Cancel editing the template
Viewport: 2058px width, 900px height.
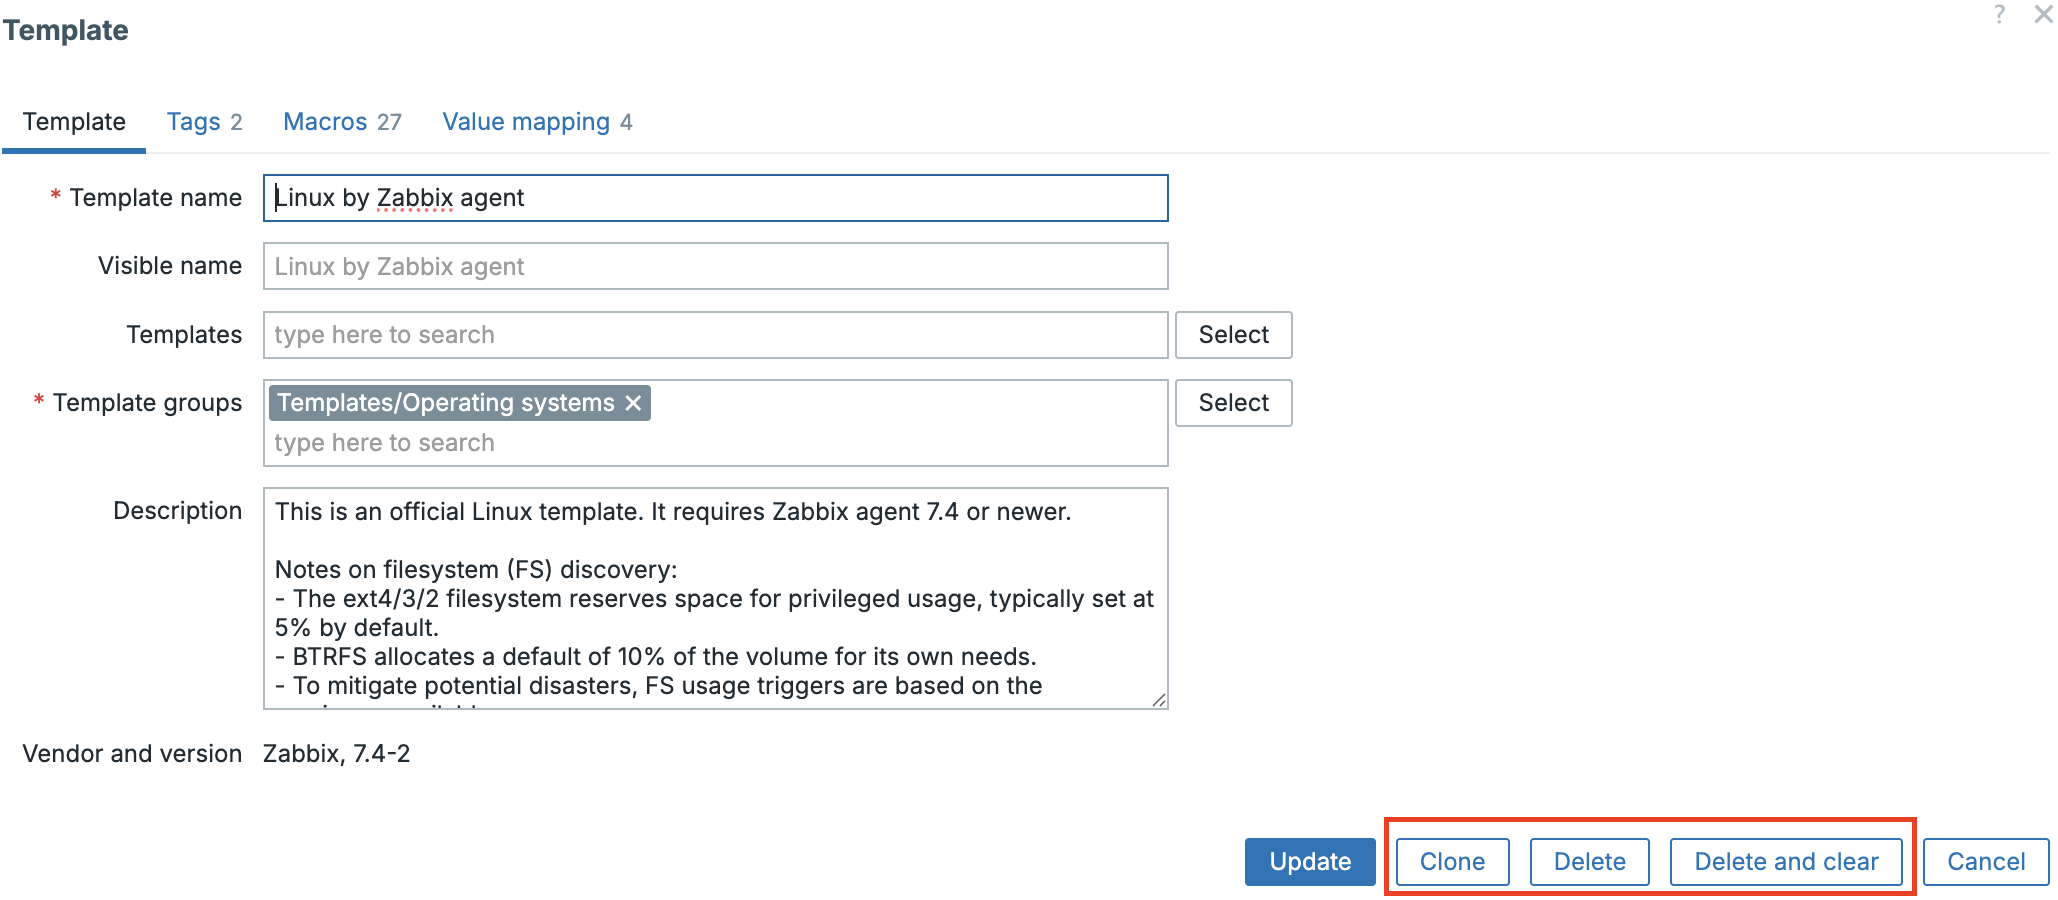tap(1984, 861)
